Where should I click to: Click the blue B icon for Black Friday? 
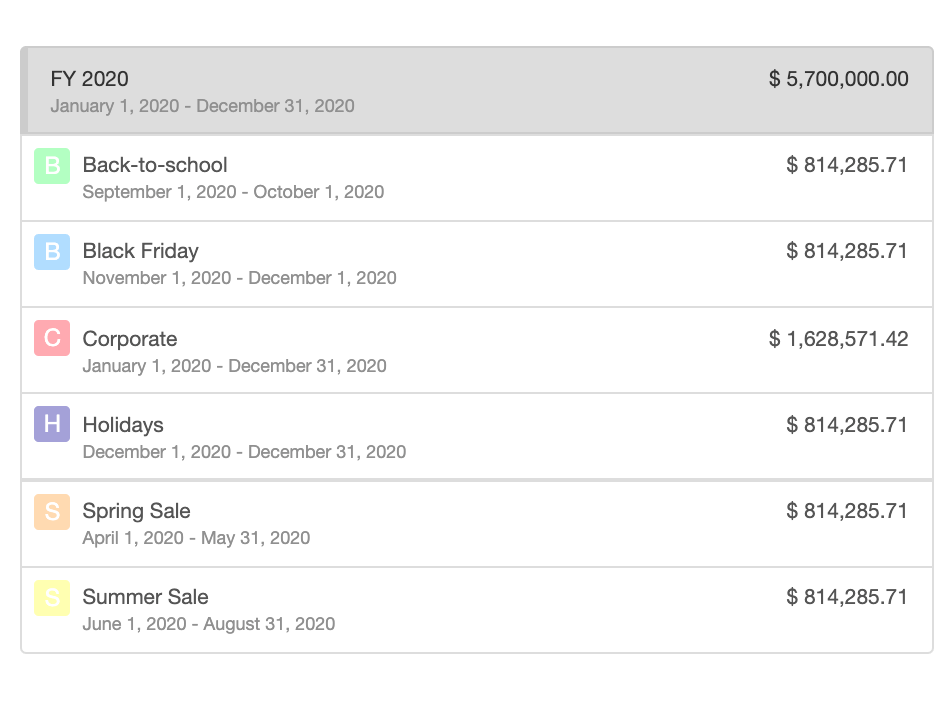[x=52, y=252]
